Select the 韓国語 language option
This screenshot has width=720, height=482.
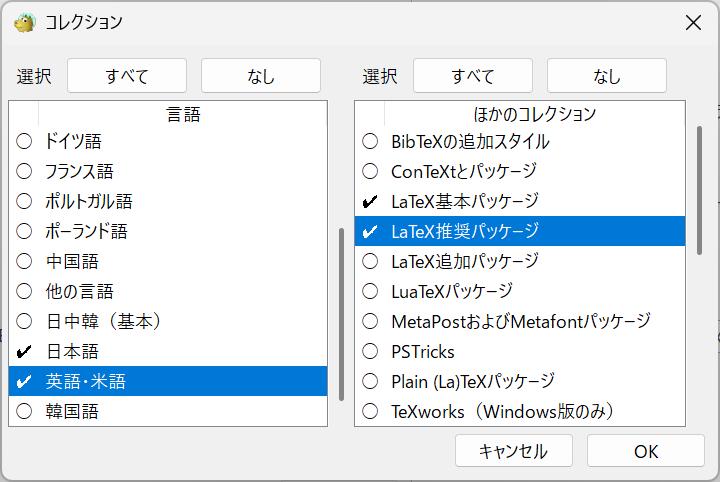click(24, 411)
